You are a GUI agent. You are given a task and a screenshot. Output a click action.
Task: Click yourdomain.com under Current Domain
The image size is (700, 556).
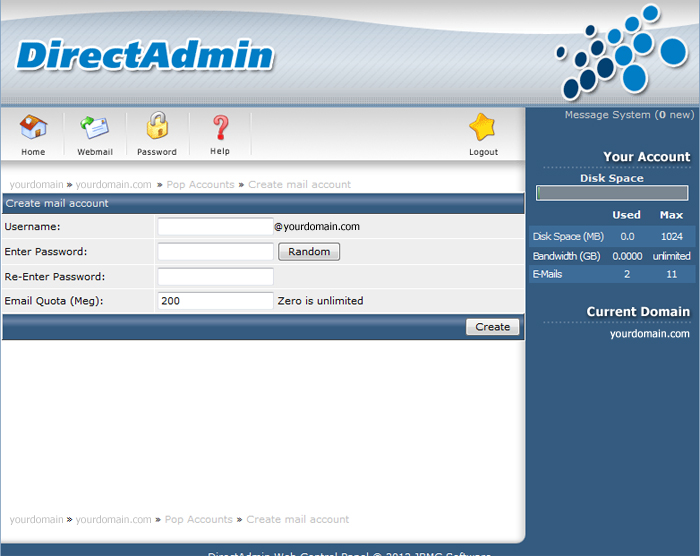[x=650, y=334]
